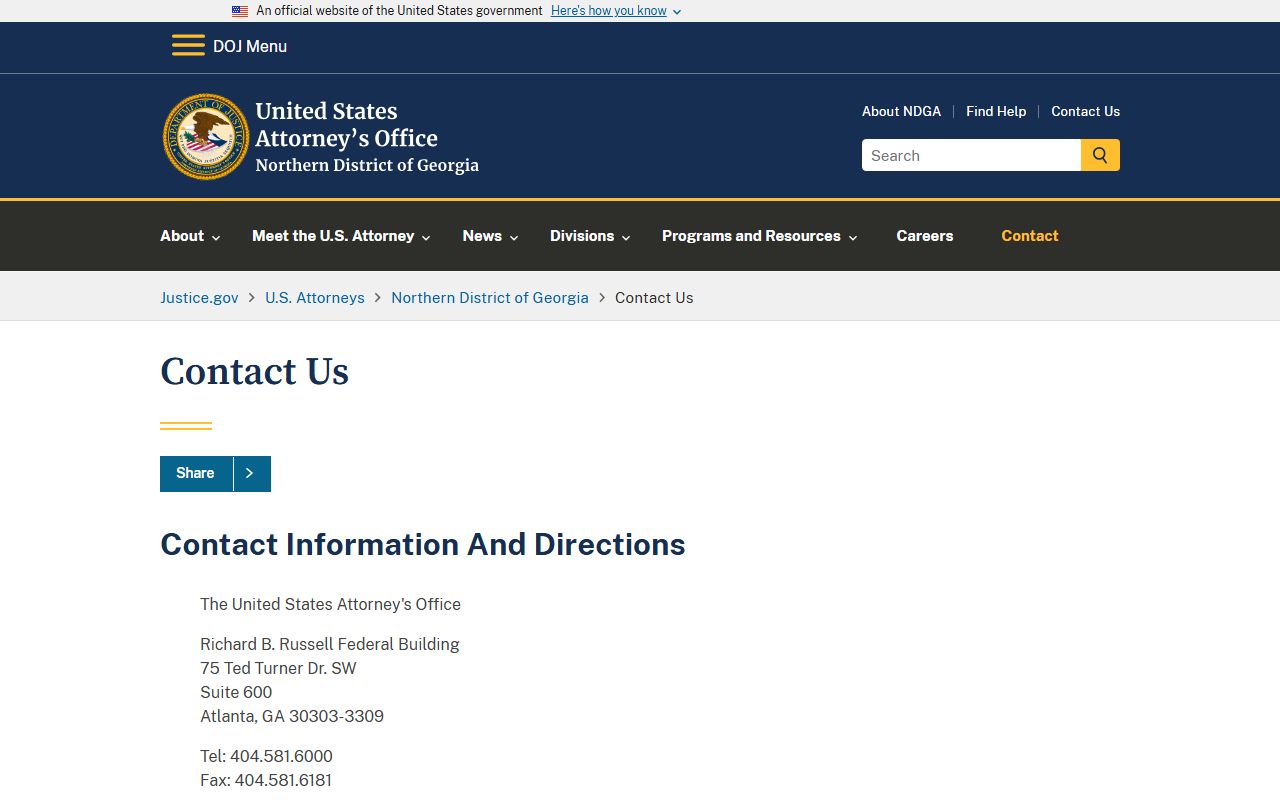Click the Department of Justice seal logo

pos(206,137)
